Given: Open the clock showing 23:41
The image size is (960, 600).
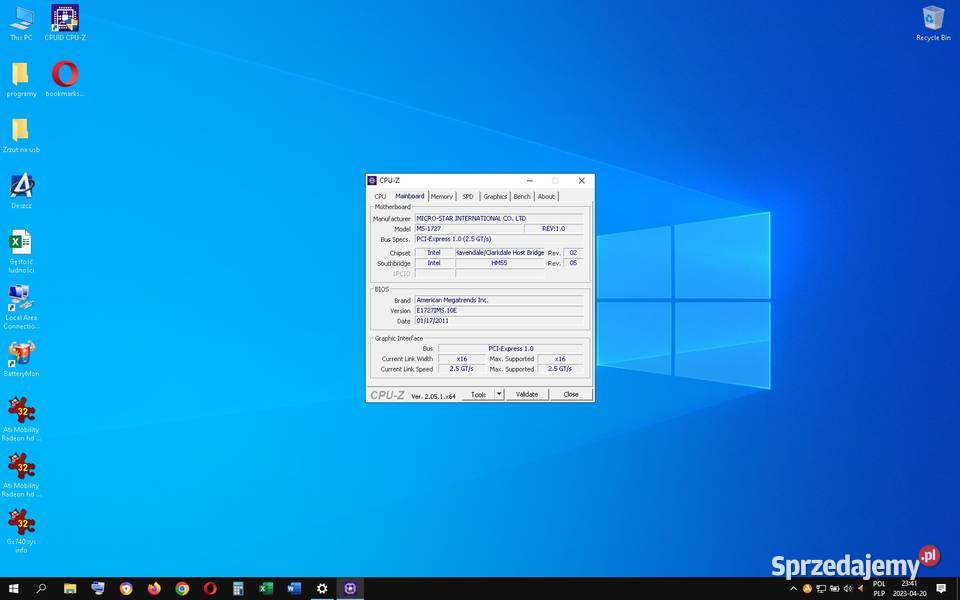Looking at the screenshot, I should coord(909,588).
